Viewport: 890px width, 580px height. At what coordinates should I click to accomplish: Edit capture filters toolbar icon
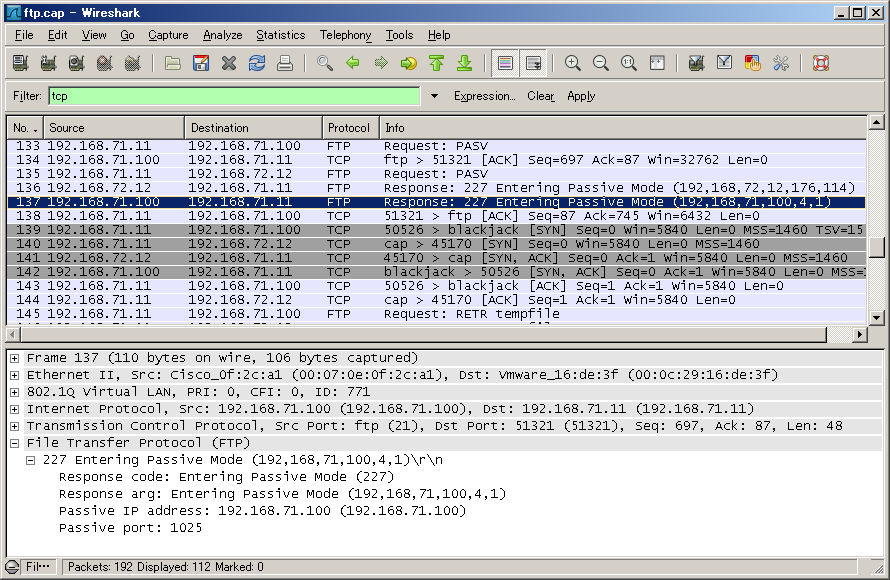coord(696,63)
